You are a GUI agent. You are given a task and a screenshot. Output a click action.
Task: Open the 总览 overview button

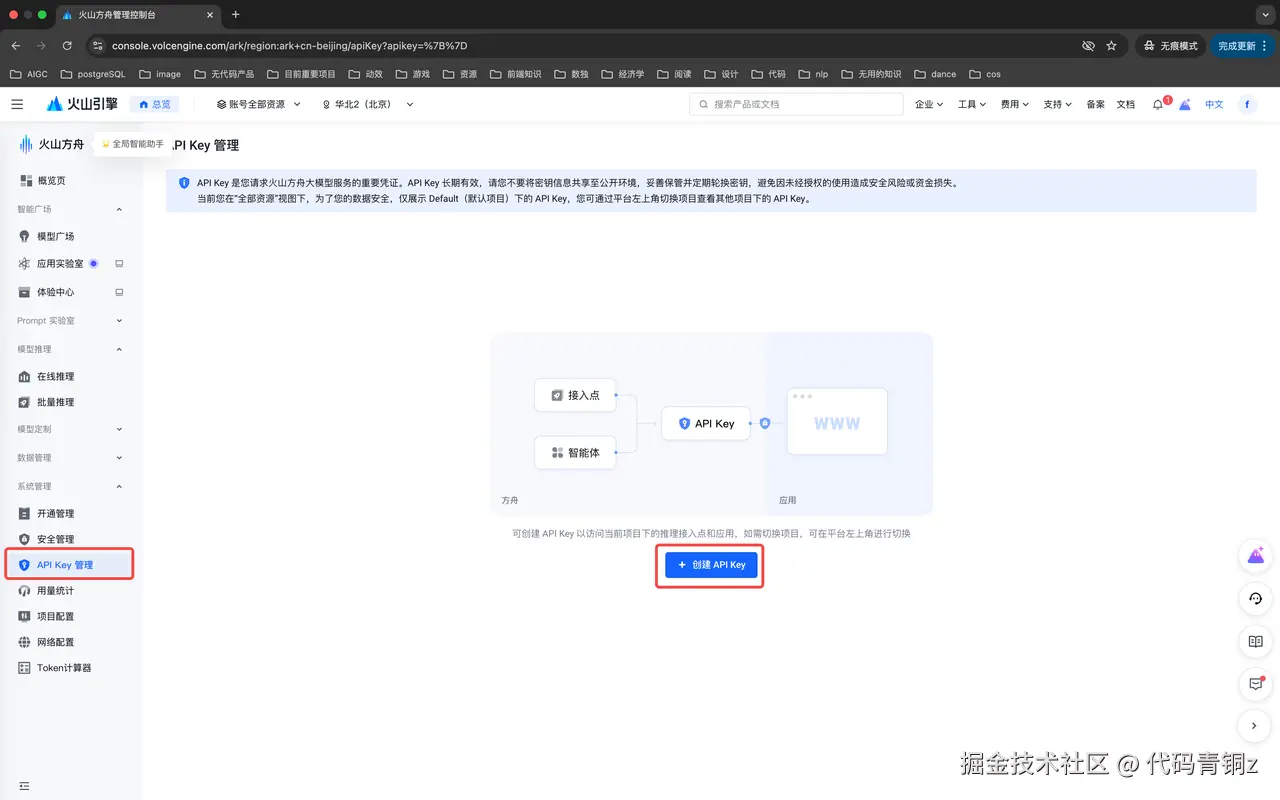pos(155,104)
